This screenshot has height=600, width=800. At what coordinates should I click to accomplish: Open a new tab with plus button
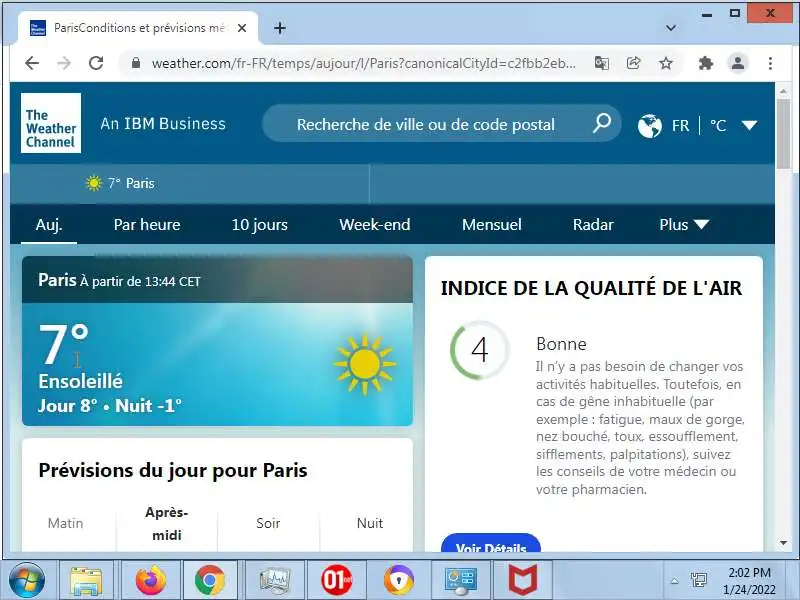click(x=280, y=28)
